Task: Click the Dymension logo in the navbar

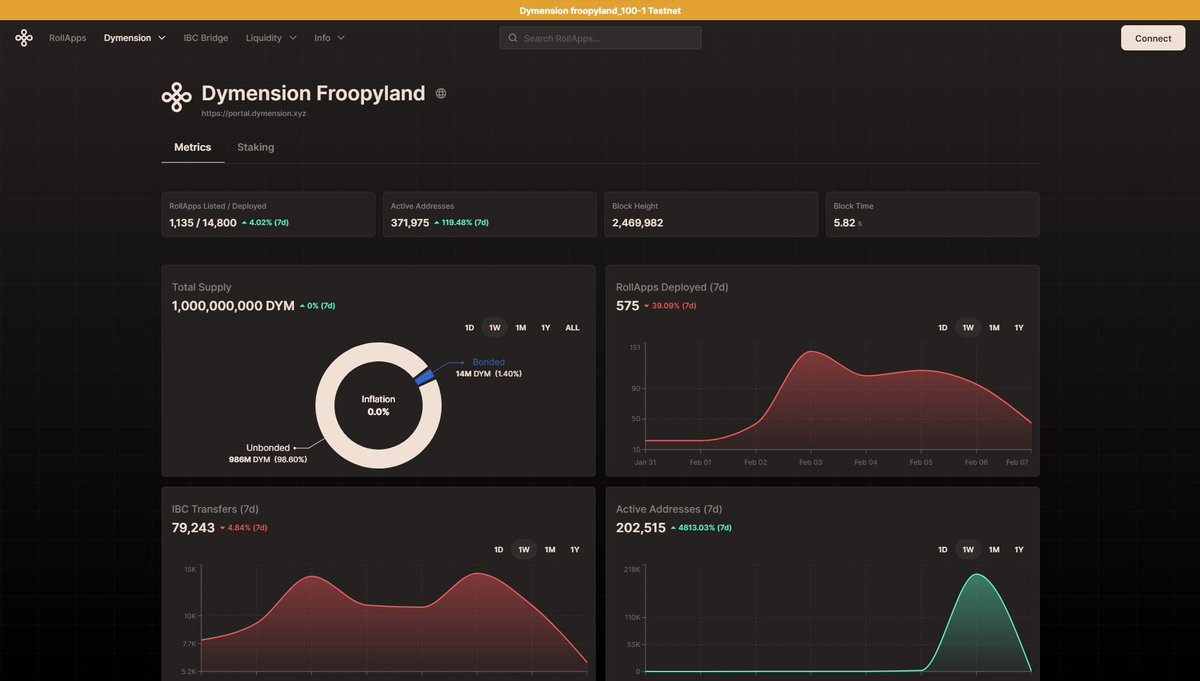Action: click(x=23, y=37)
